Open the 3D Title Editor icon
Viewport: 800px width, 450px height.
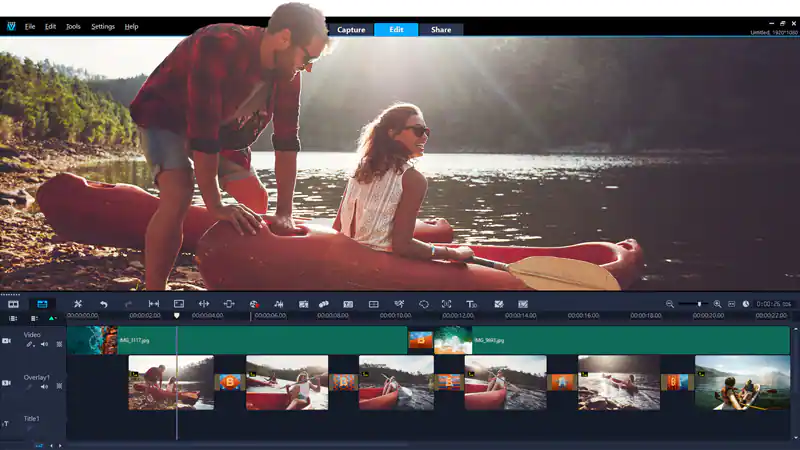click(472, 304)
